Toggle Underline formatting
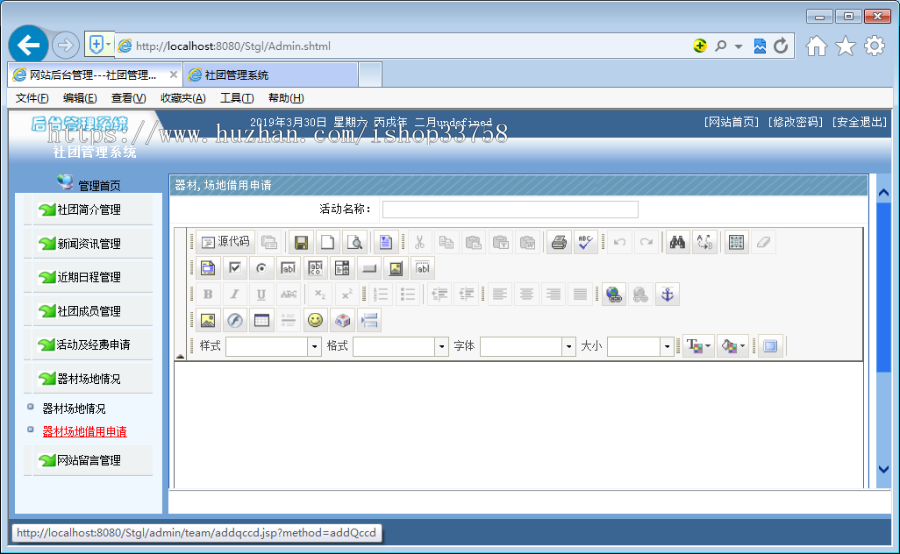The image size is (900, 554). (x=261, y=295)
